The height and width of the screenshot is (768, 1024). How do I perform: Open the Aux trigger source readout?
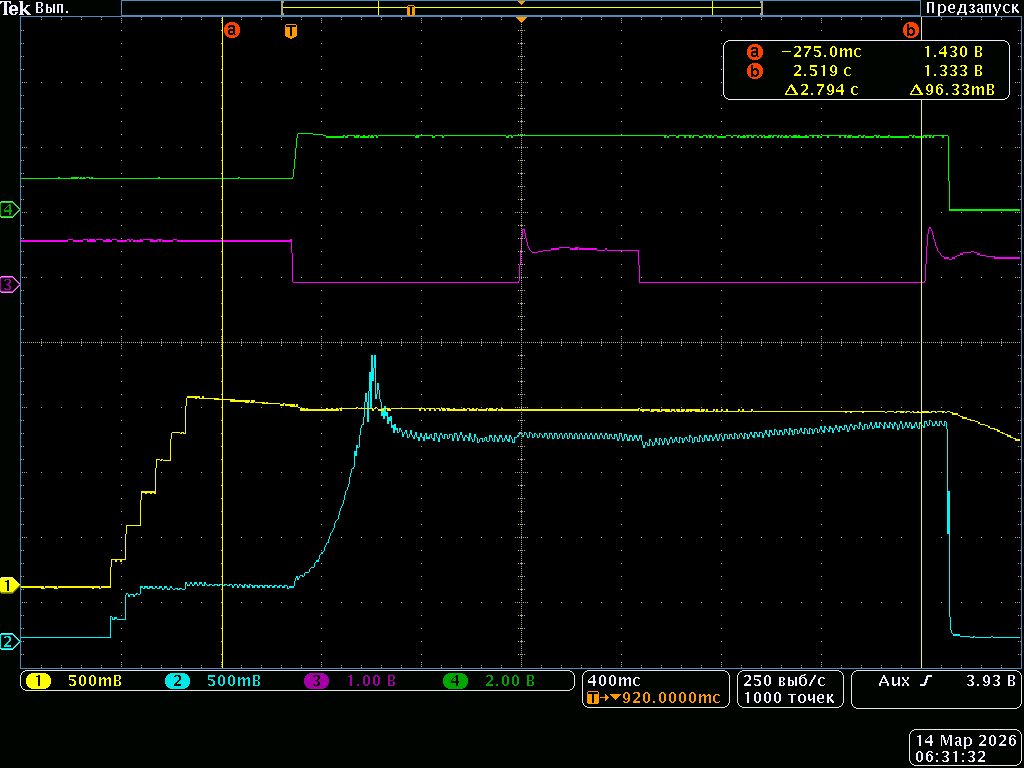tap(892, 681)
